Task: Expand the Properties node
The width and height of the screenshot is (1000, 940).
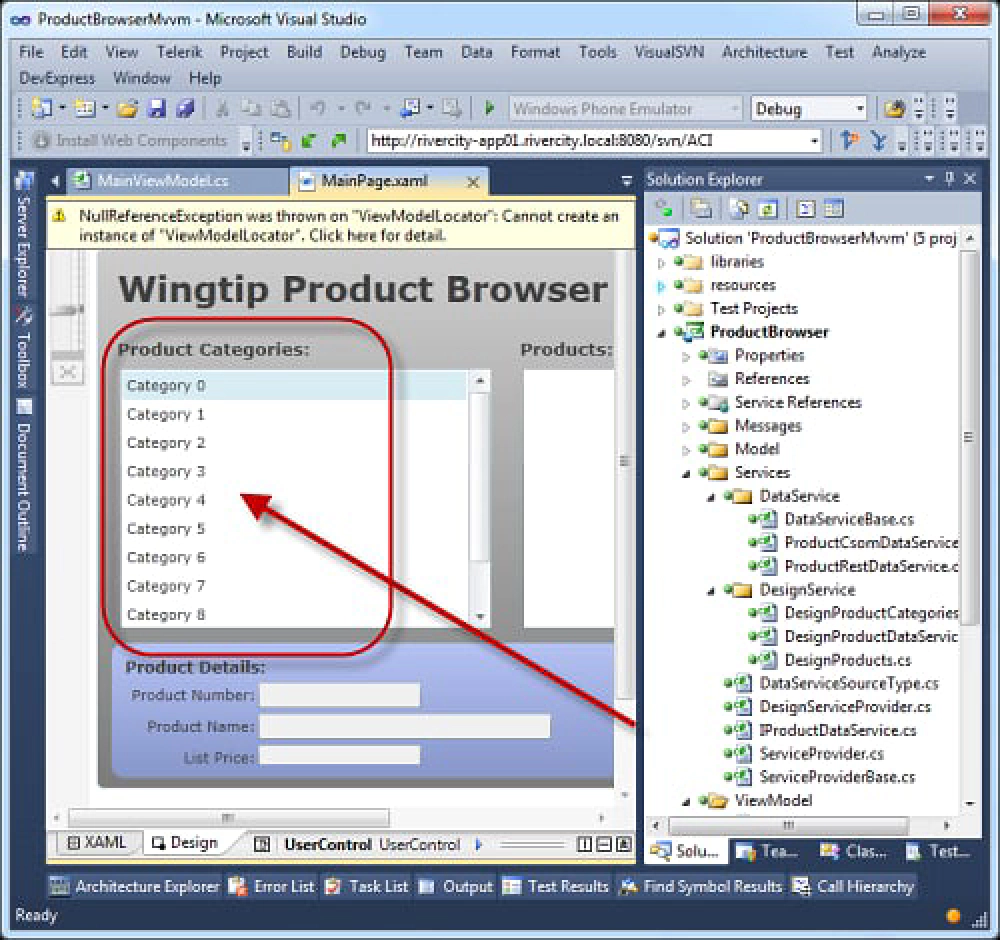Action: (x=686, y=356)
